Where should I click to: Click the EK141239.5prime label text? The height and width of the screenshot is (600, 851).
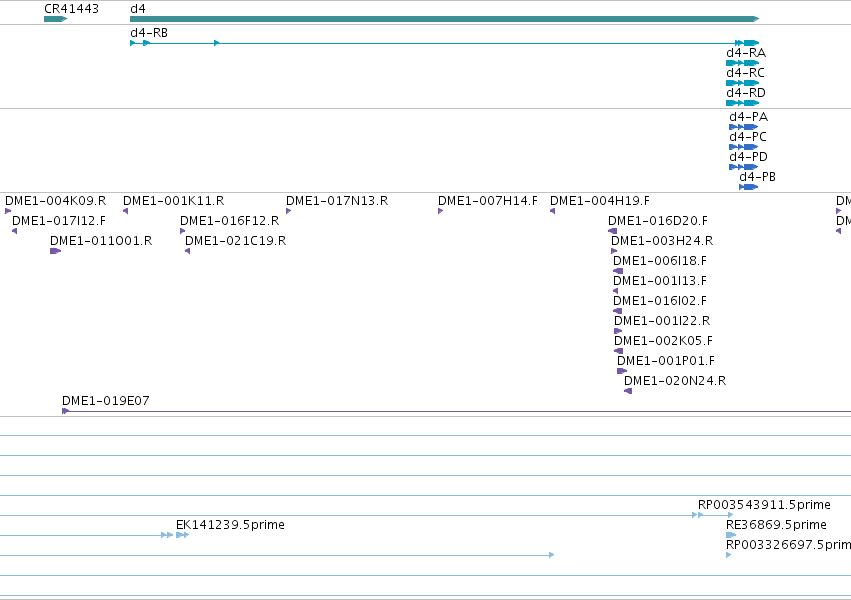pos(230,525)
